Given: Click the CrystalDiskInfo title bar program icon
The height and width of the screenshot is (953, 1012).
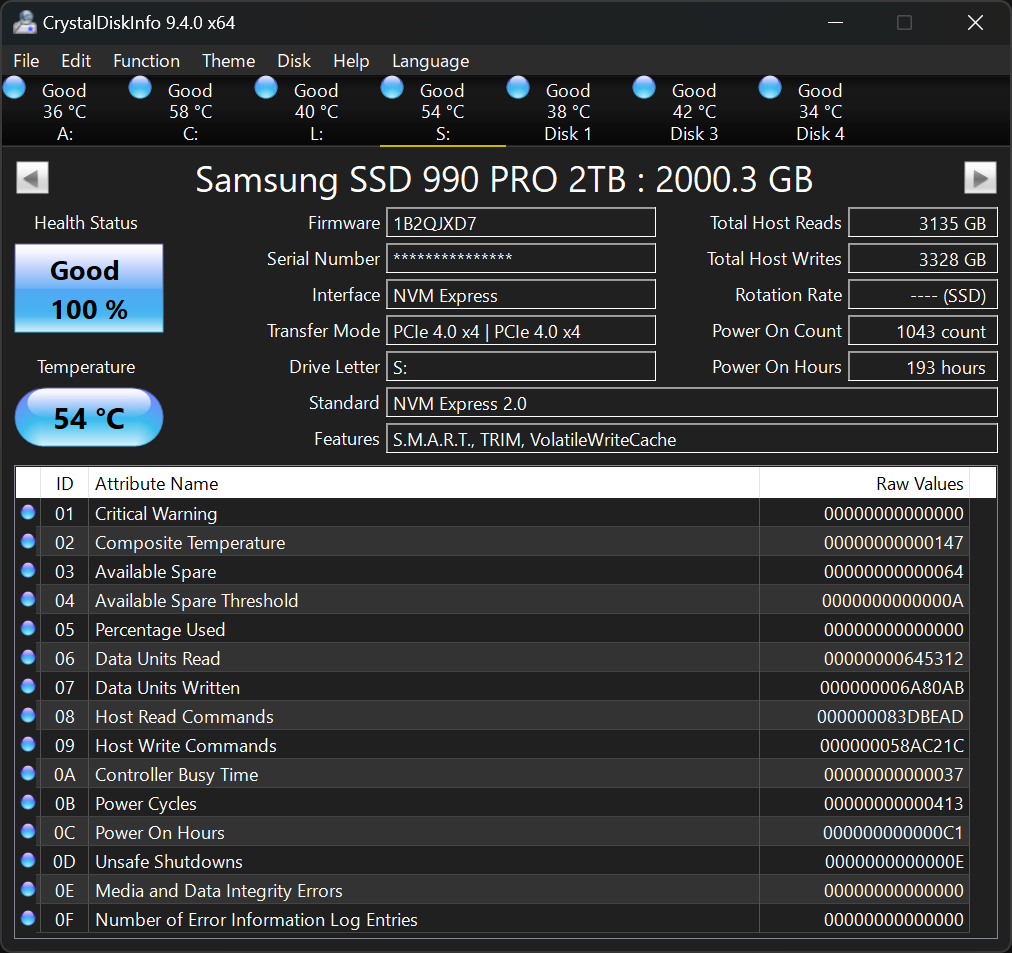Looking at the screenshot, I should point(24,22).
